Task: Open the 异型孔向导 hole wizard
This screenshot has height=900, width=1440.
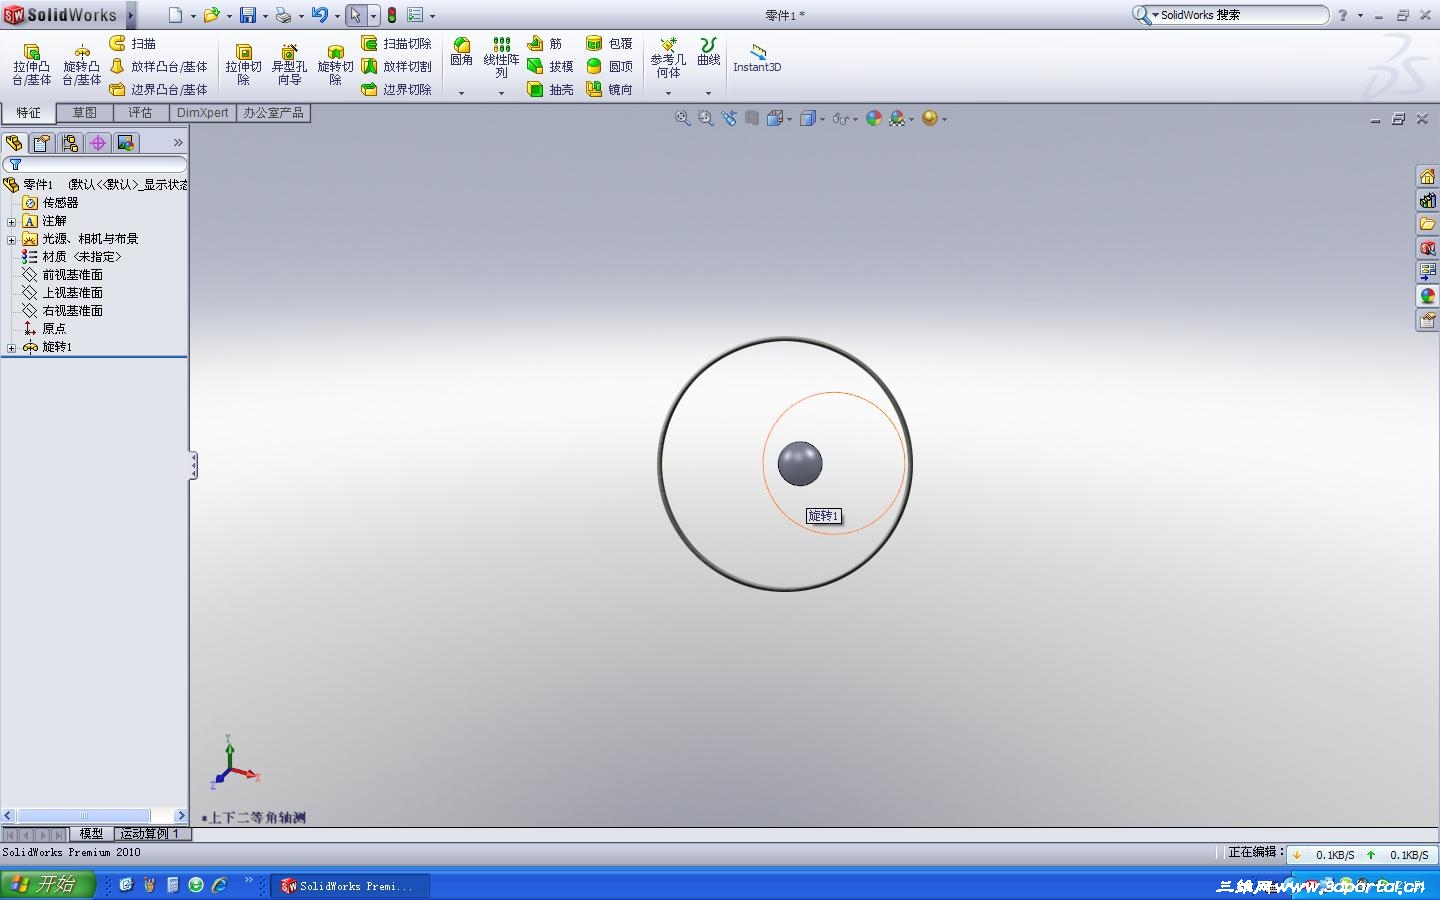Action: coord(289,64)
